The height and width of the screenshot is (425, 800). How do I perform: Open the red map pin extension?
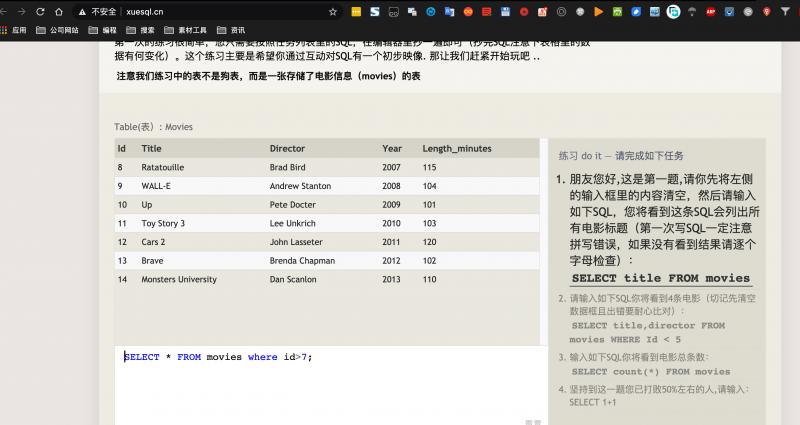[766, 11]
